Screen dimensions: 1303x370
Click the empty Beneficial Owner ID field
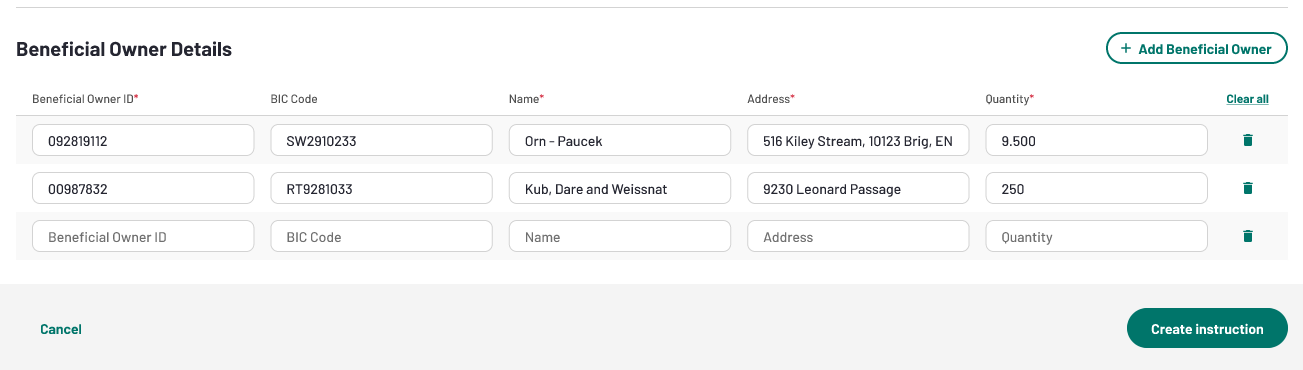point(143,236)
